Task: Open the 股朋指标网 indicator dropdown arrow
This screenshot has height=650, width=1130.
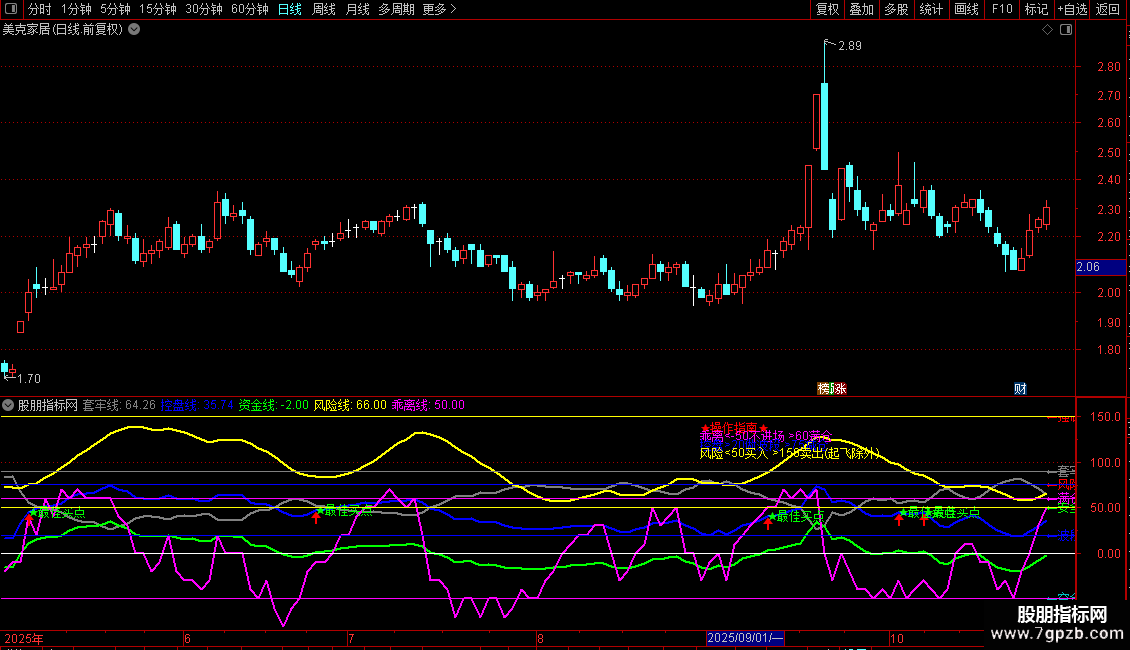Action: point(8,406)
